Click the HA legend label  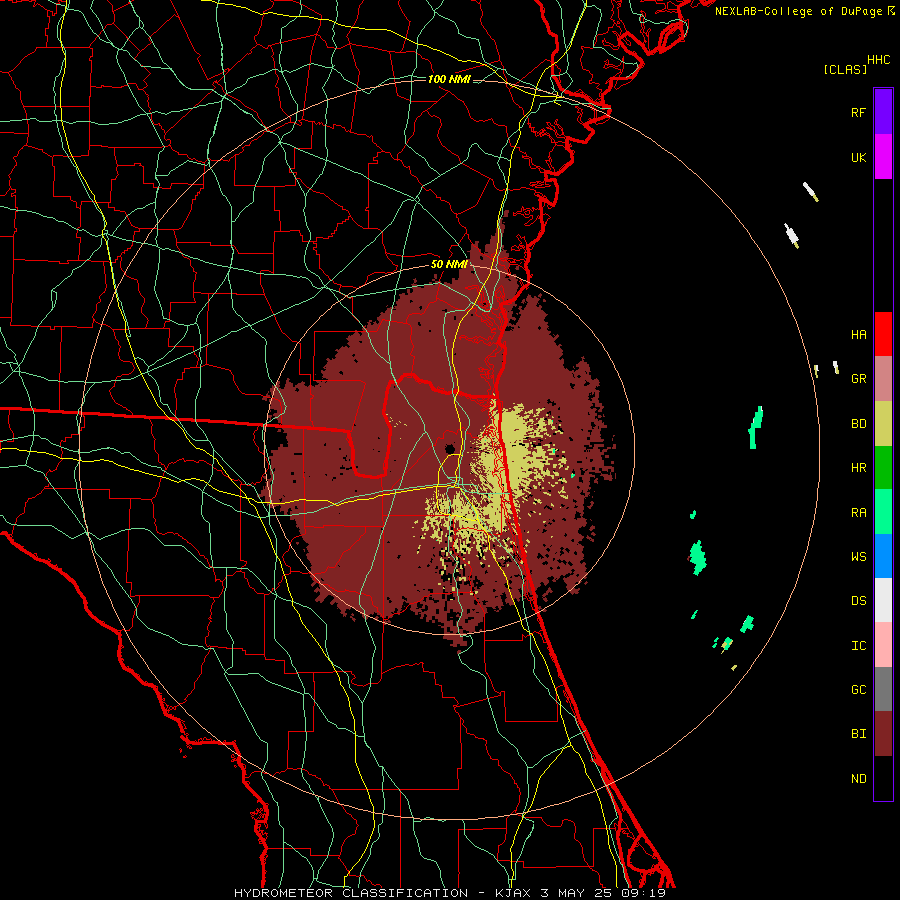click(x=858, y=334)
